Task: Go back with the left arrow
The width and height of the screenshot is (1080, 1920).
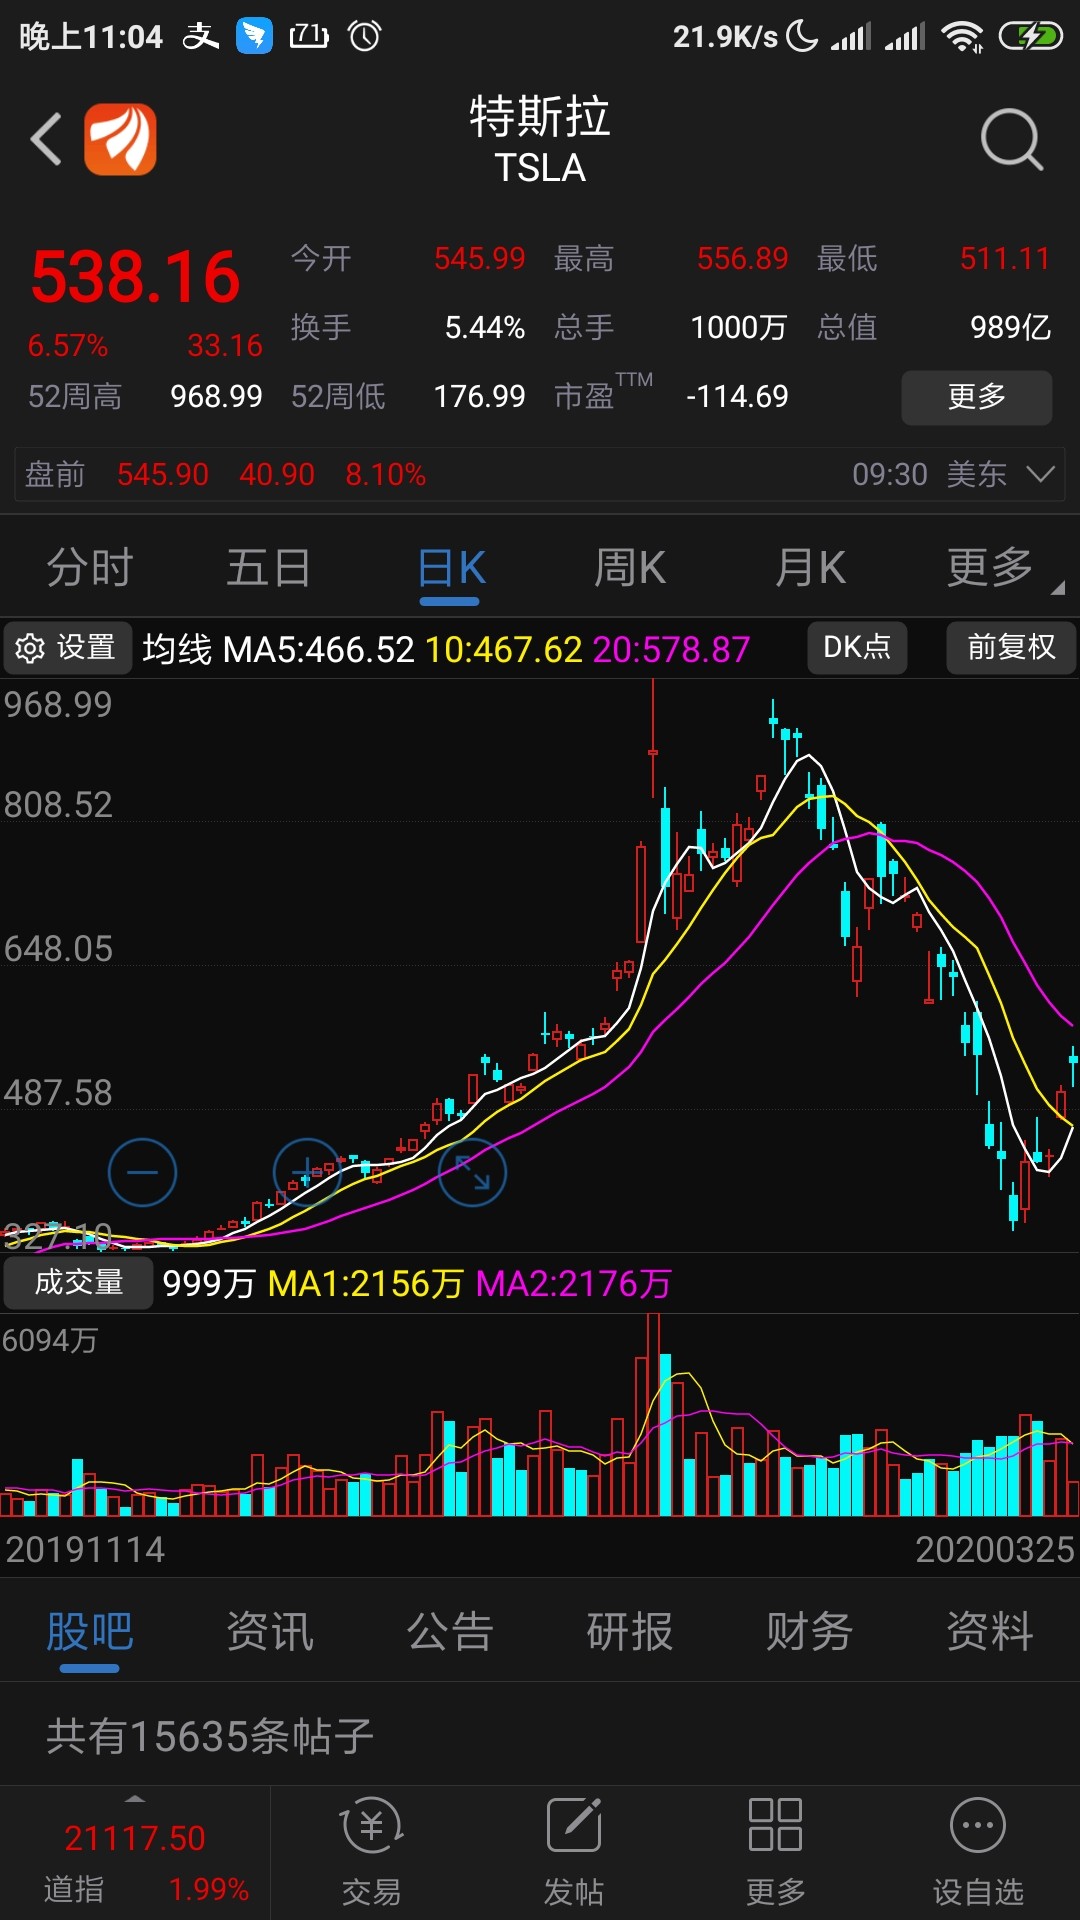Action: [46, 139]
